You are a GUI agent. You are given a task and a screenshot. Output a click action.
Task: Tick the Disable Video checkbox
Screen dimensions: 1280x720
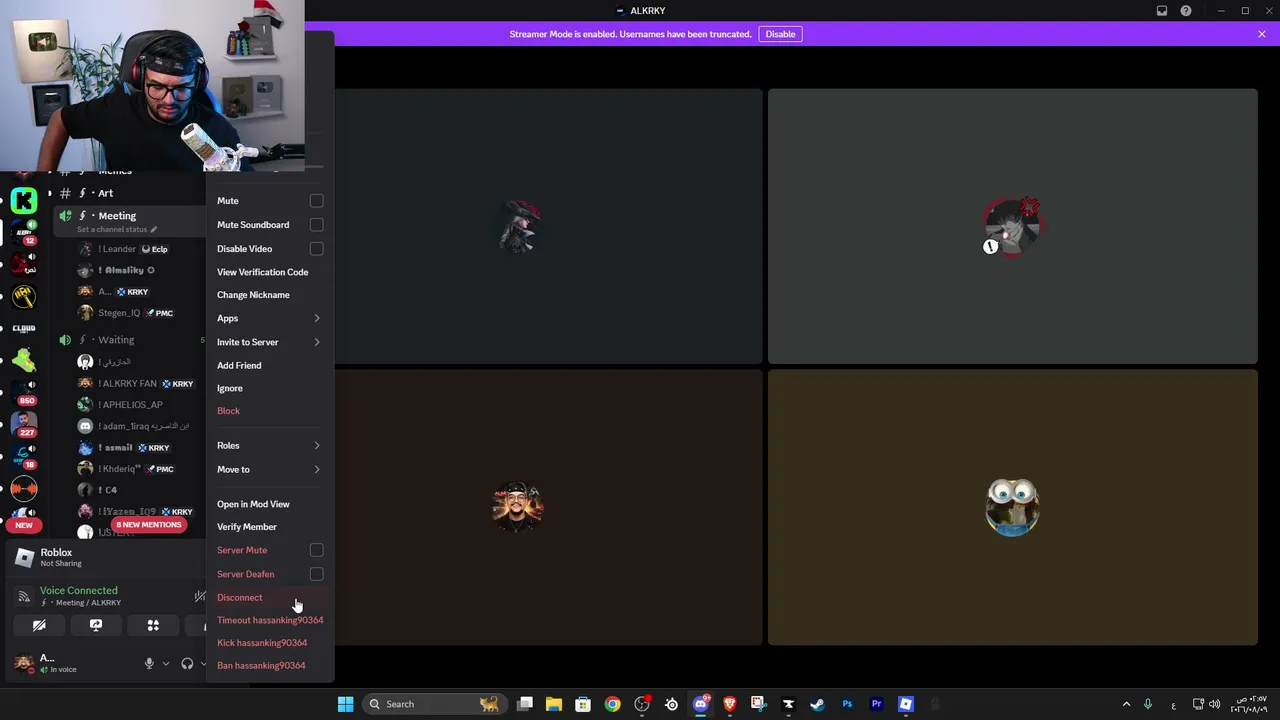click(316, 249)
